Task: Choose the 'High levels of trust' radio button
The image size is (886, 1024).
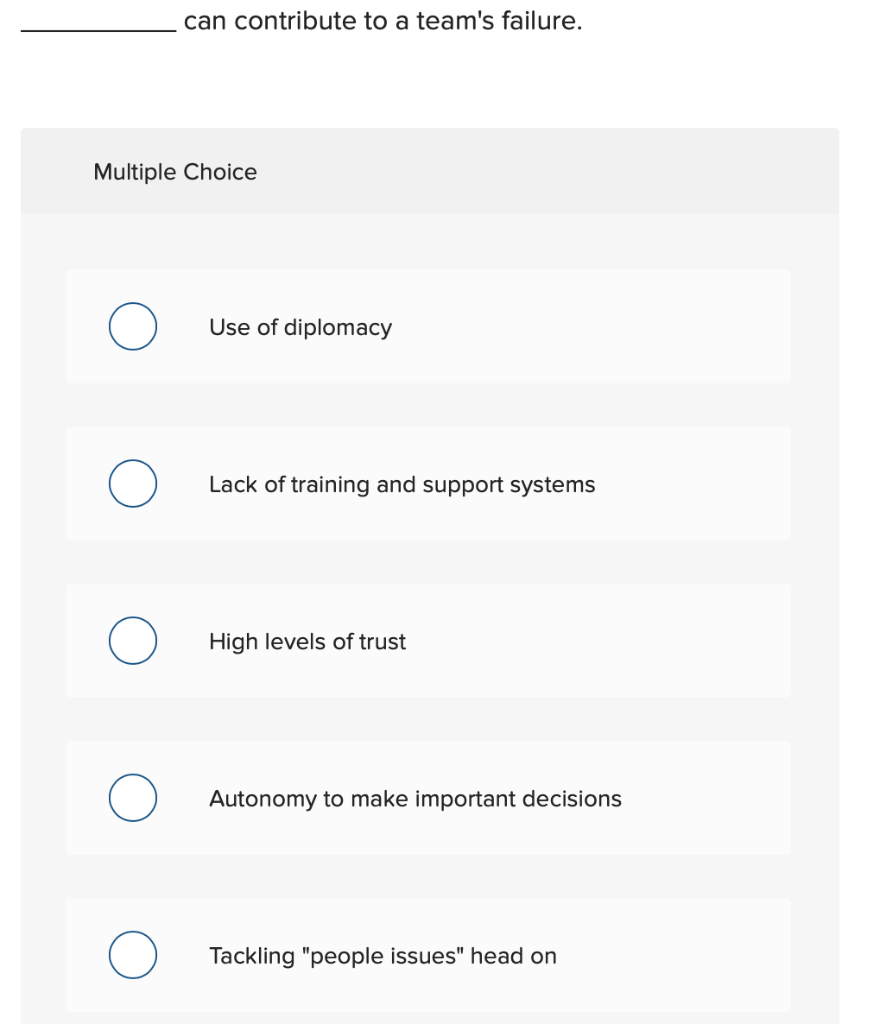Action: (132, 640)
